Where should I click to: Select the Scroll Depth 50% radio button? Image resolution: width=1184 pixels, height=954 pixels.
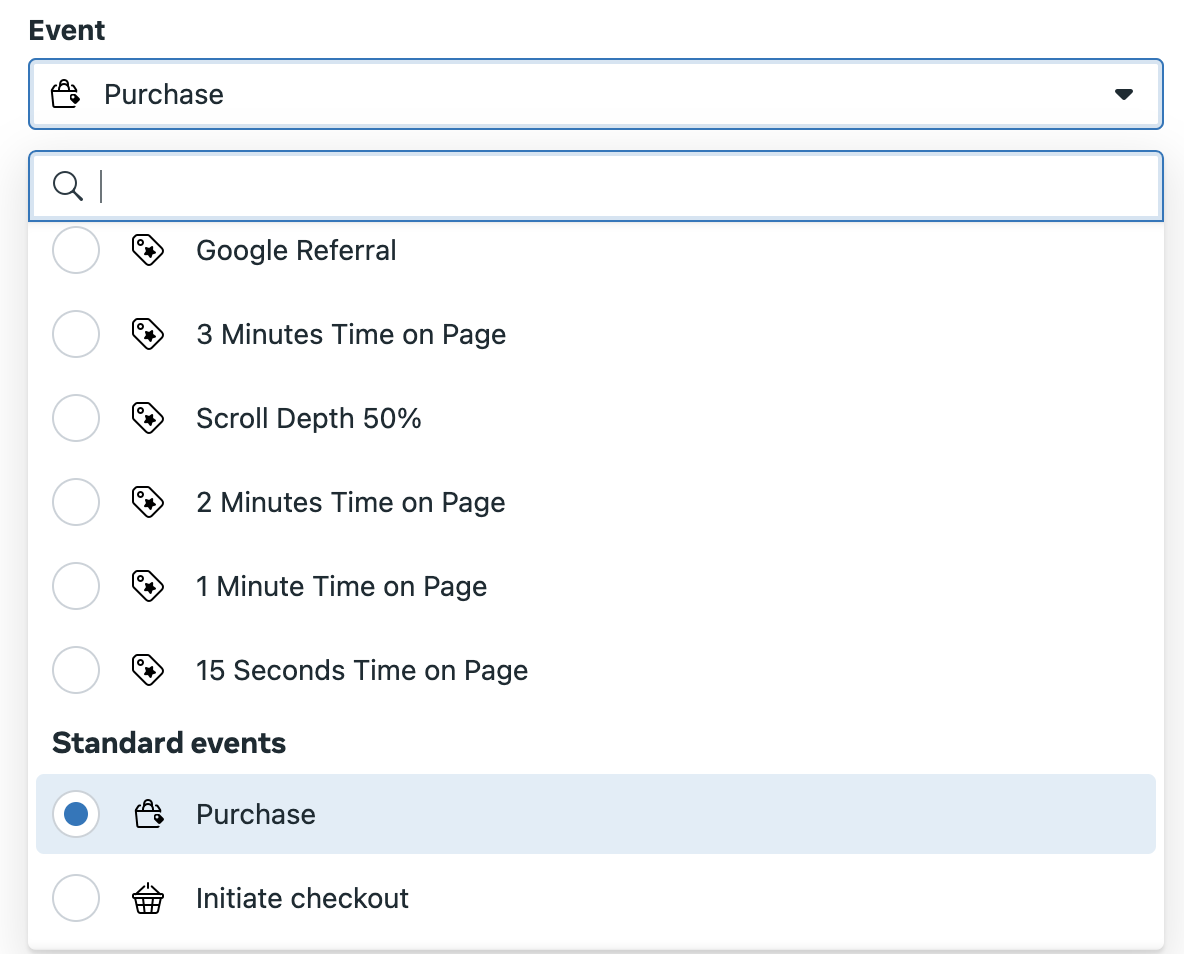point(76,418)
